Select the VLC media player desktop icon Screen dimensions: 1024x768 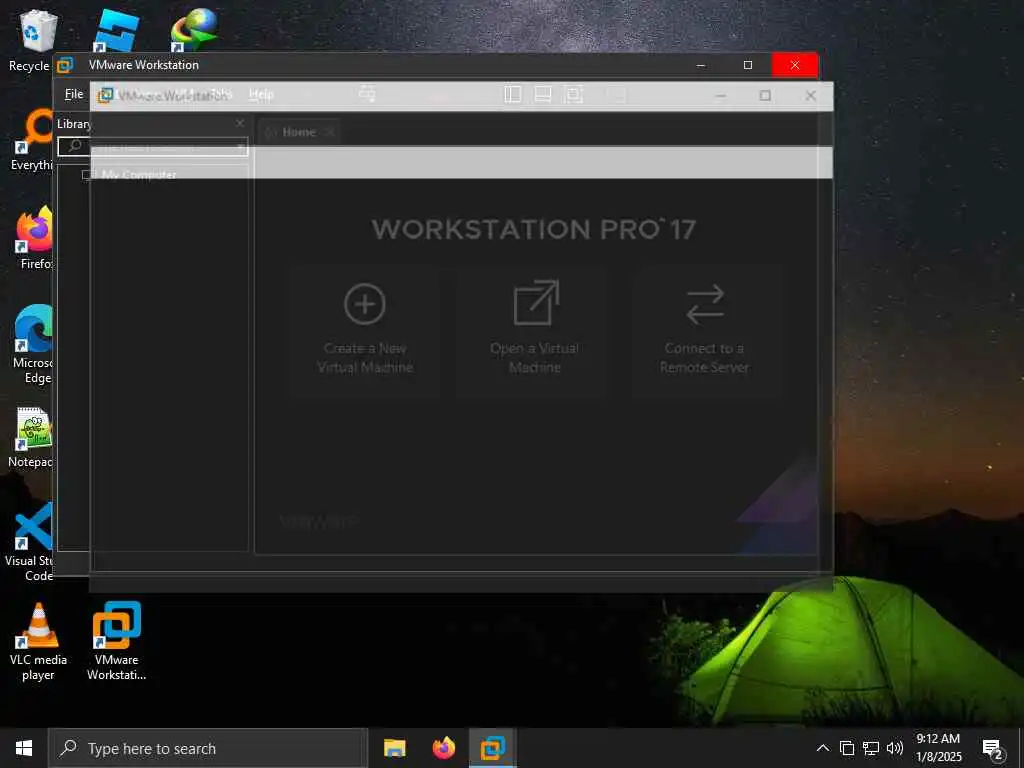point(38,641)
